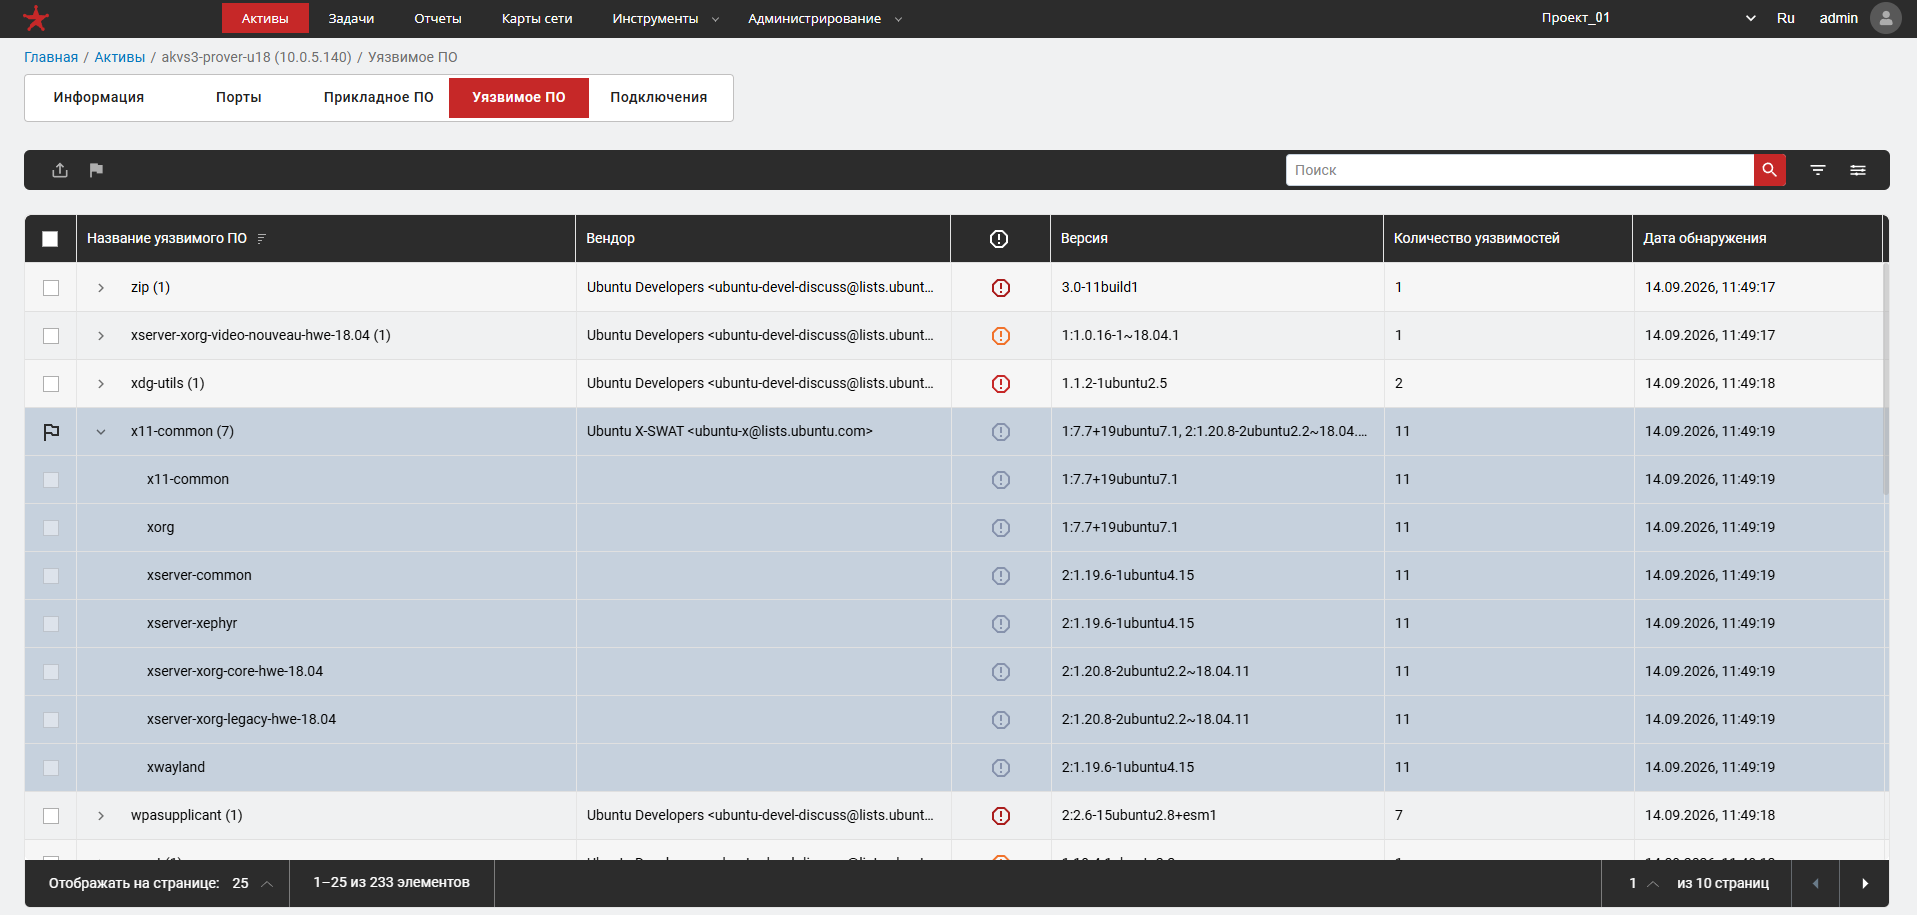The width and height of the screenshot is (1917, 915).
Task: Click the flag icon in toolbar
Action: click(96, 170)
